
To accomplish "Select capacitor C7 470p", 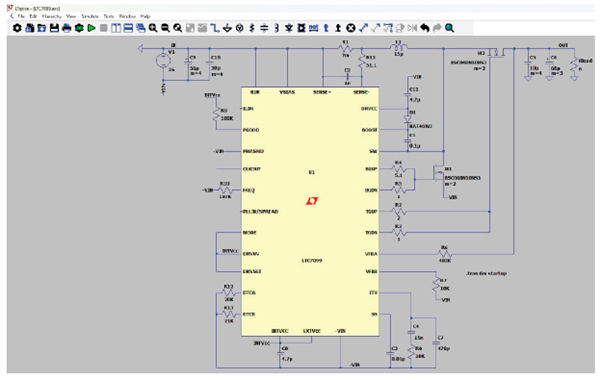I will [x=436, y=343].
